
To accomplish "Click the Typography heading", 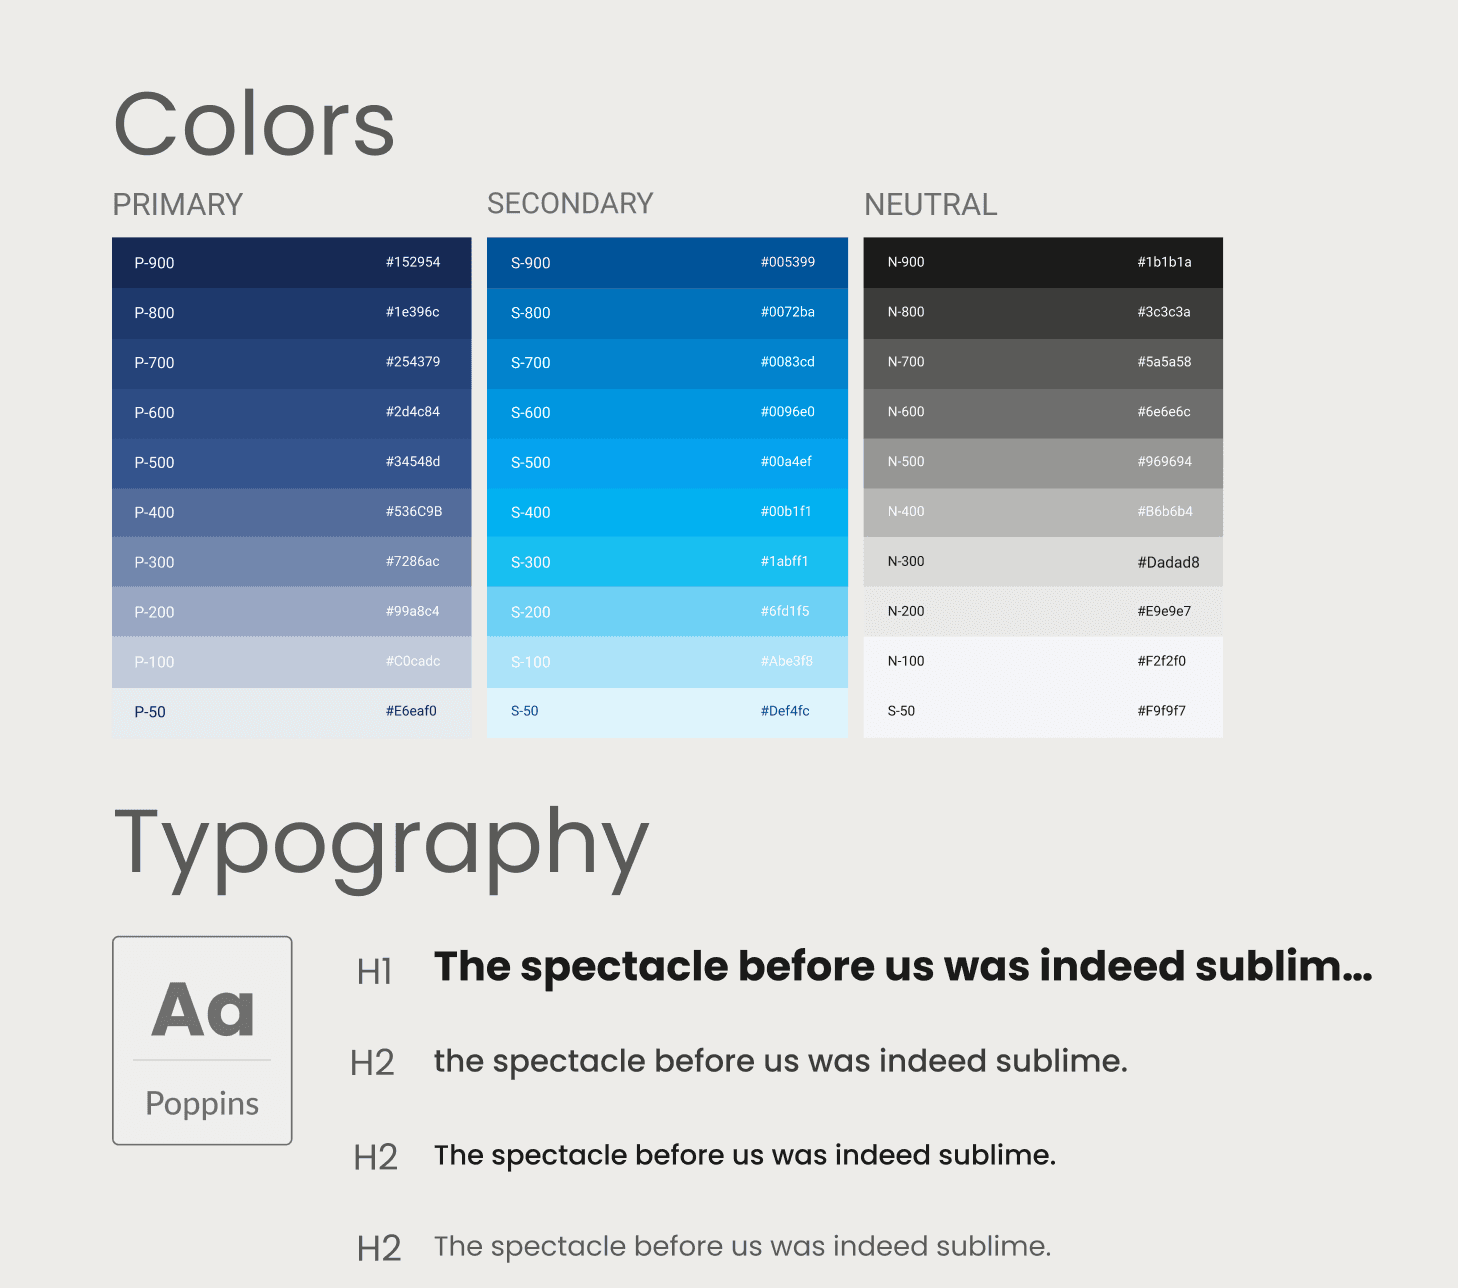I will 381,846.
